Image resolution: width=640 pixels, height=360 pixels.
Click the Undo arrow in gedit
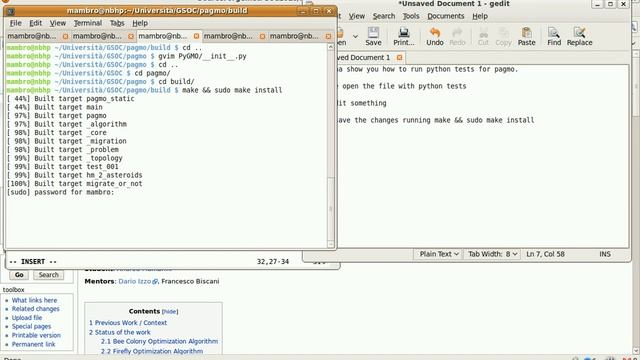[435, 36]
